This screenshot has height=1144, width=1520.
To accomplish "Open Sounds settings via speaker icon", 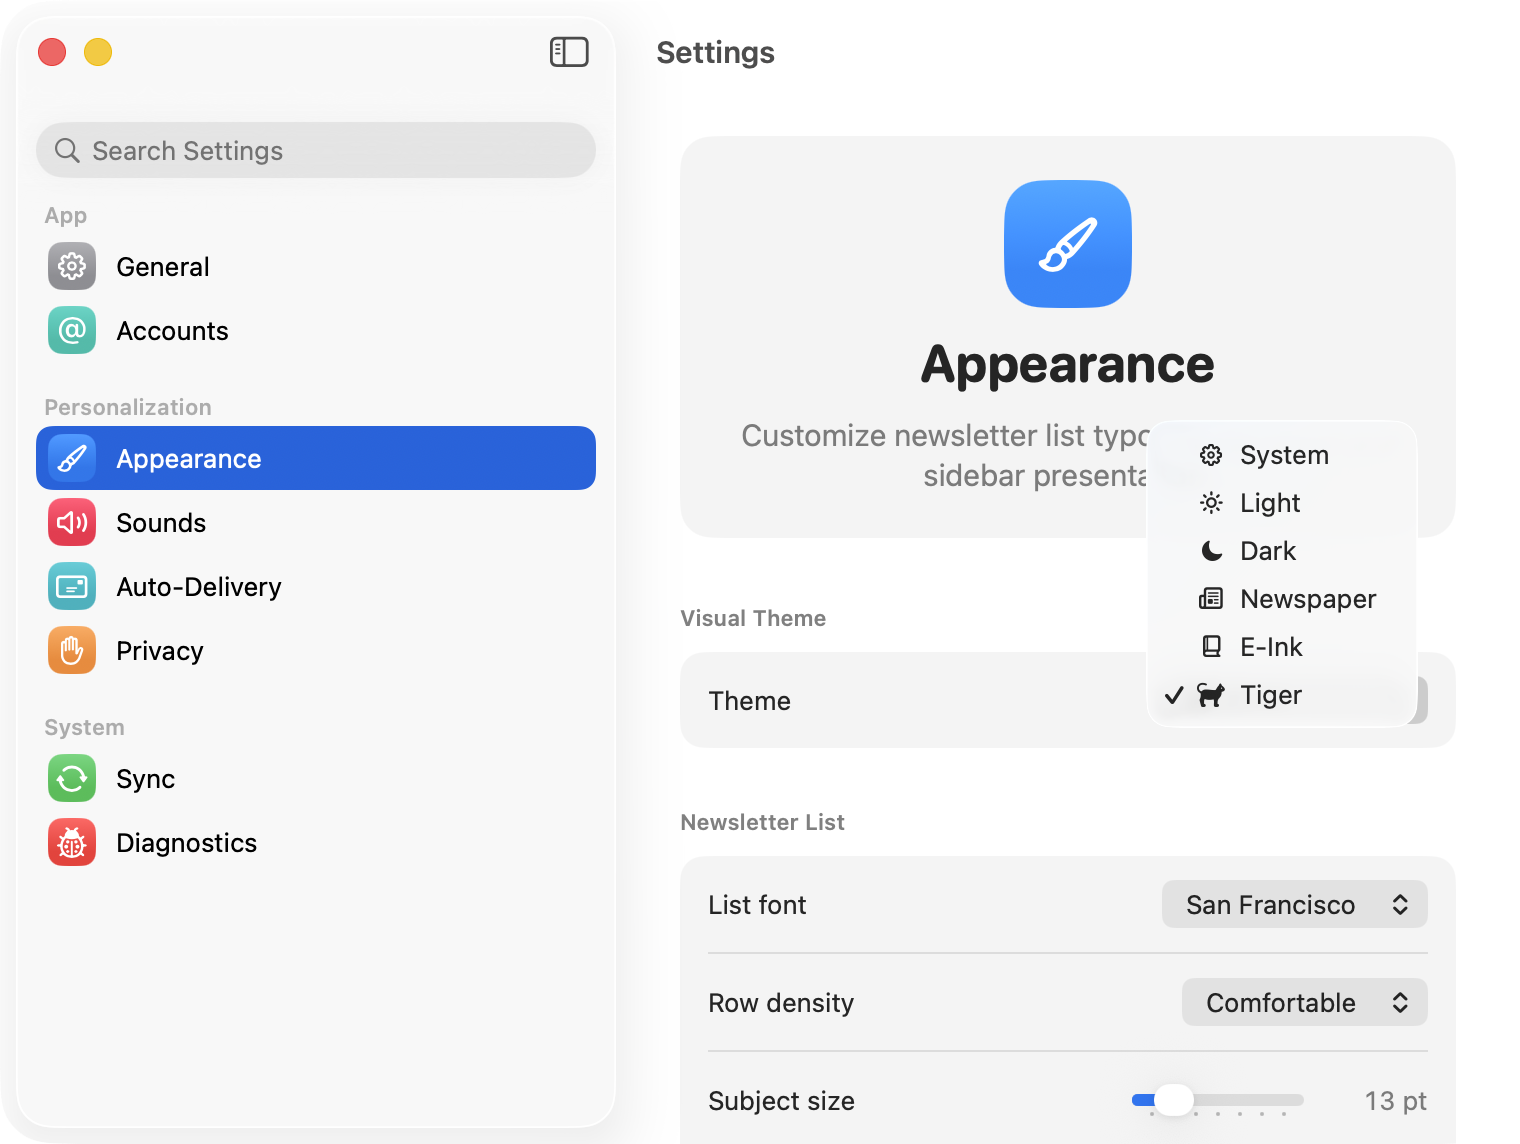I will pyautogui.click(x=71, y=522).
